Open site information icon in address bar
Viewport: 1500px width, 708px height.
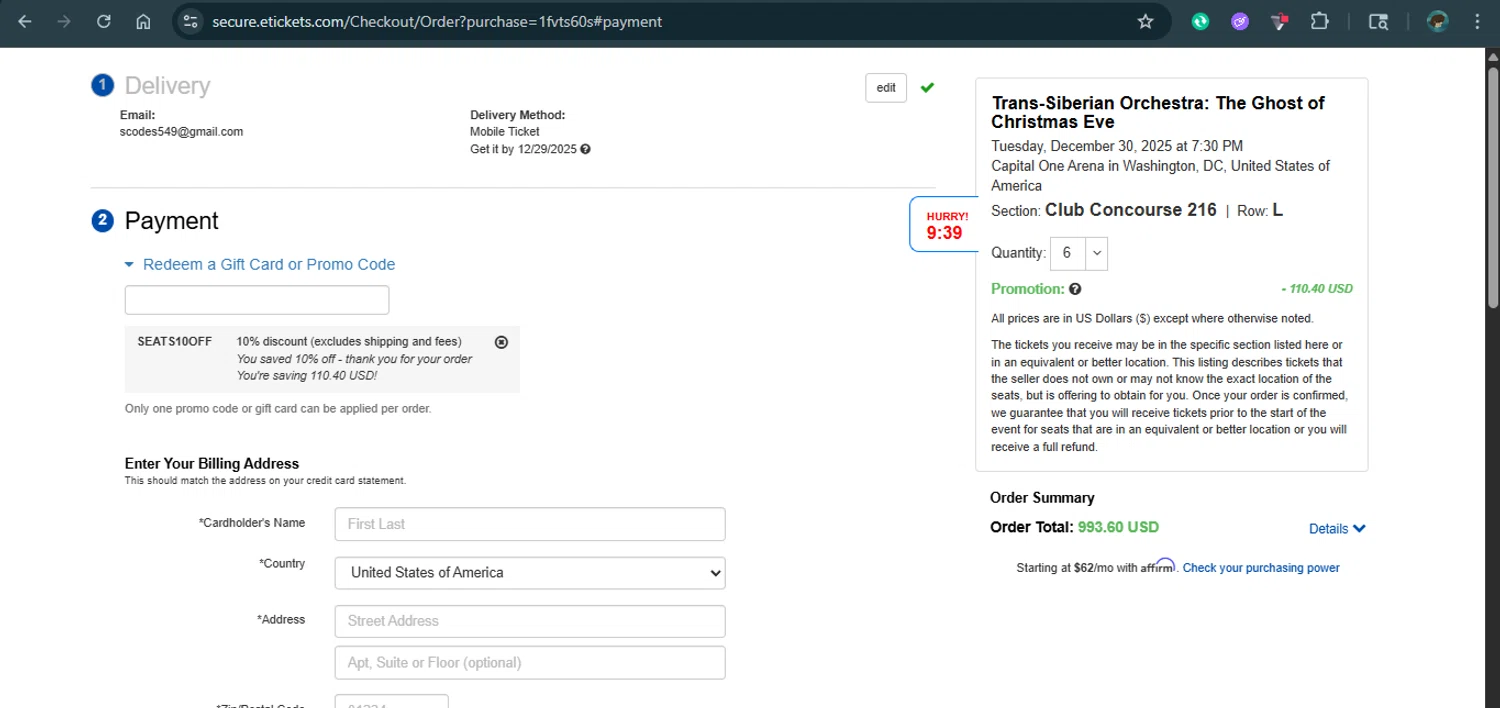click(193, 21)
